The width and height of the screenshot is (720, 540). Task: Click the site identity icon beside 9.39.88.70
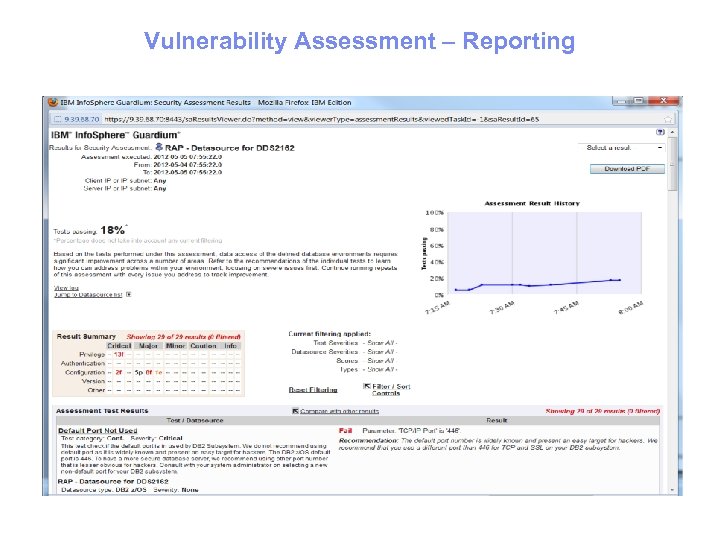57,119
